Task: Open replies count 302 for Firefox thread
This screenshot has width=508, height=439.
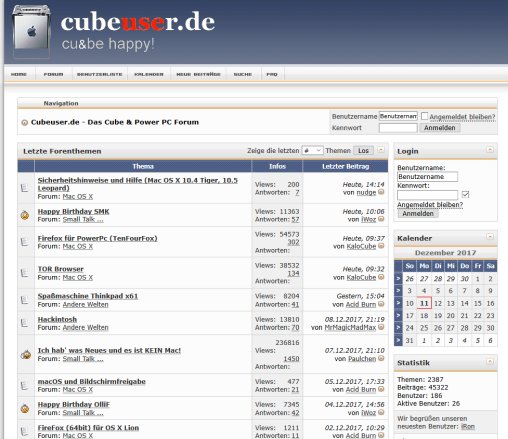Action: tap(293, 242)
